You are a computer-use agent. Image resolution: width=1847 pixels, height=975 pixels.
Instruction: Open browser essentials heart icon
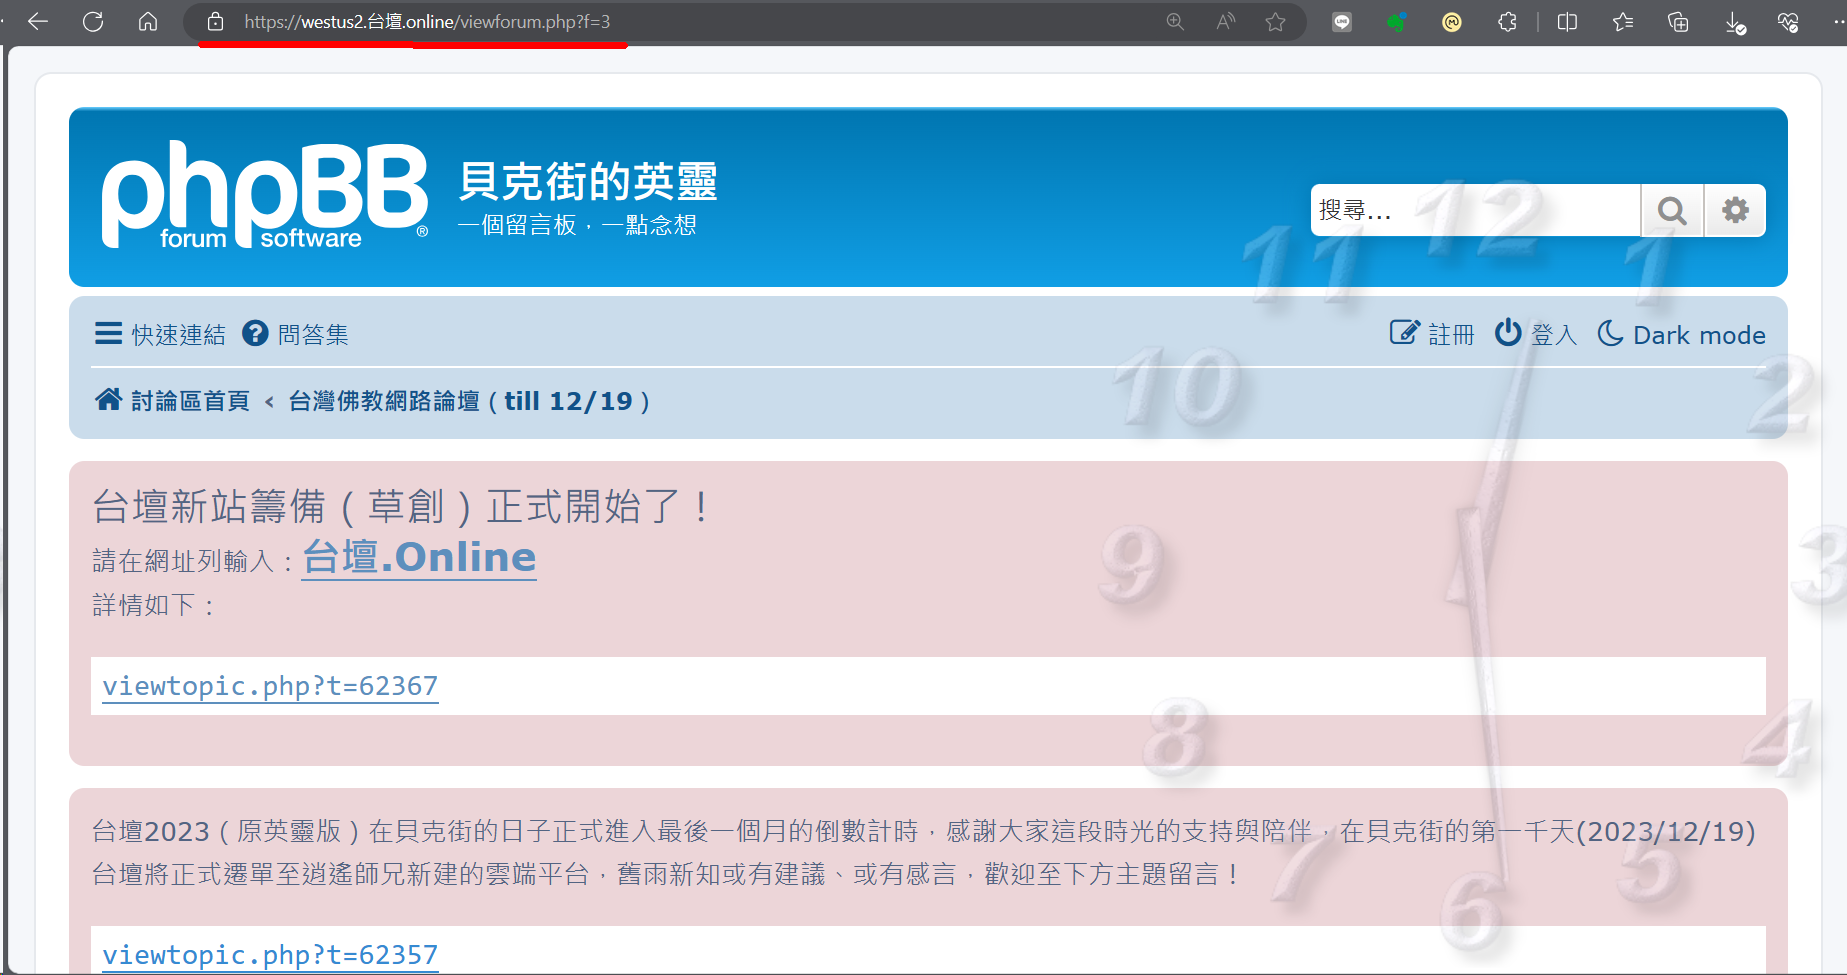click(x=1788, y=21)
